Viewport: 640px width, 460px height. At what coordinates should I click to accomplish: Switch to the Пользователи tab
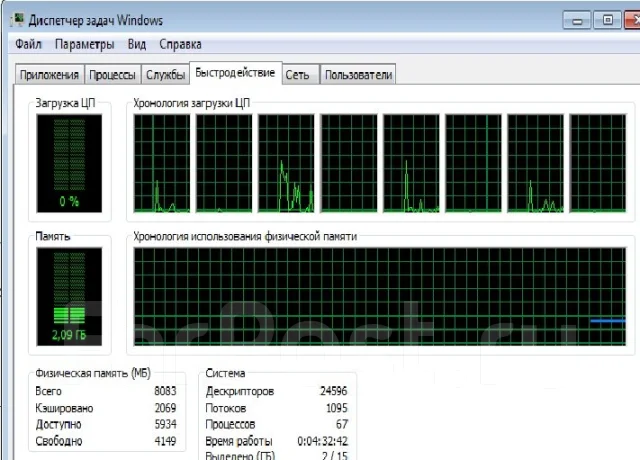(x=358, y=75)
